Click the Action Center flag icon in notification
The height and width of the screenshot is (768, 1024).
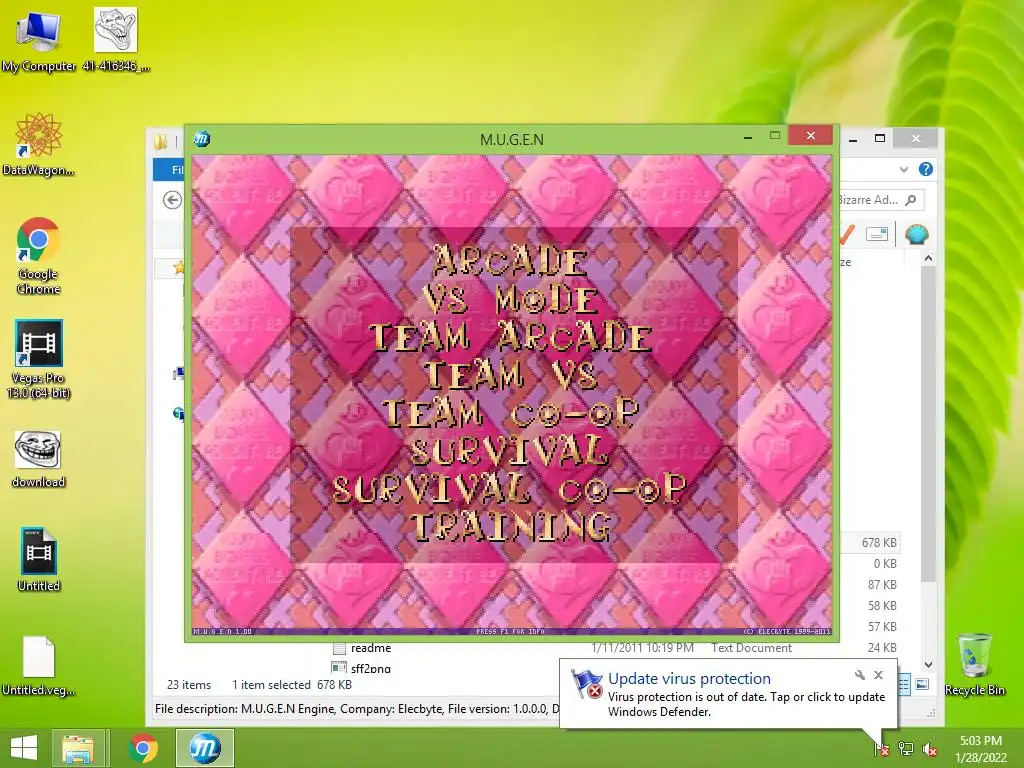tap(586, 684)
